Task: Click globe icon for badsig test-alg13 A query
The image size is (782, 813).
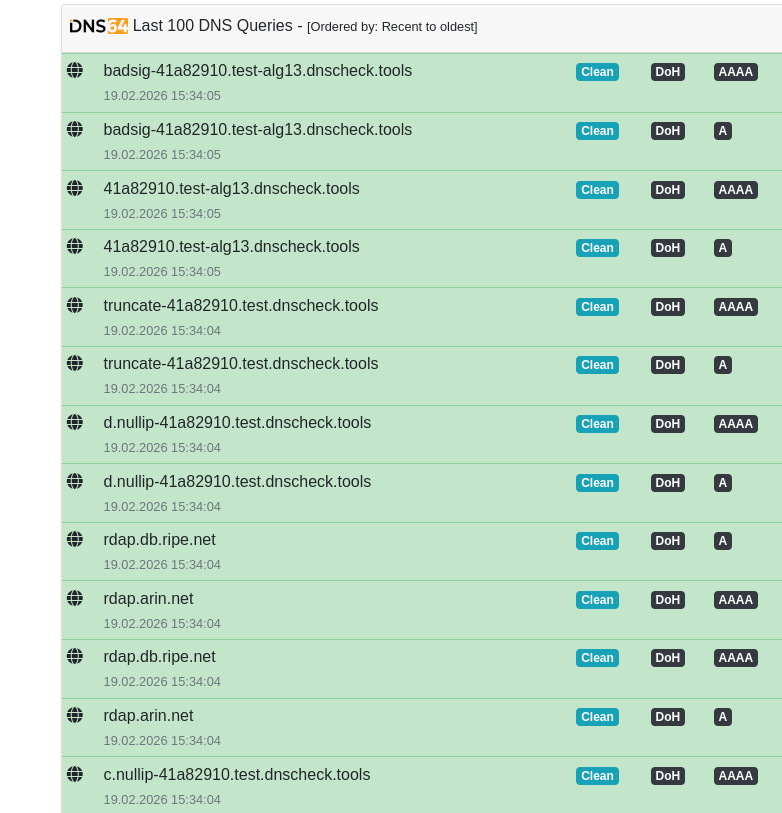Action: 75,129
